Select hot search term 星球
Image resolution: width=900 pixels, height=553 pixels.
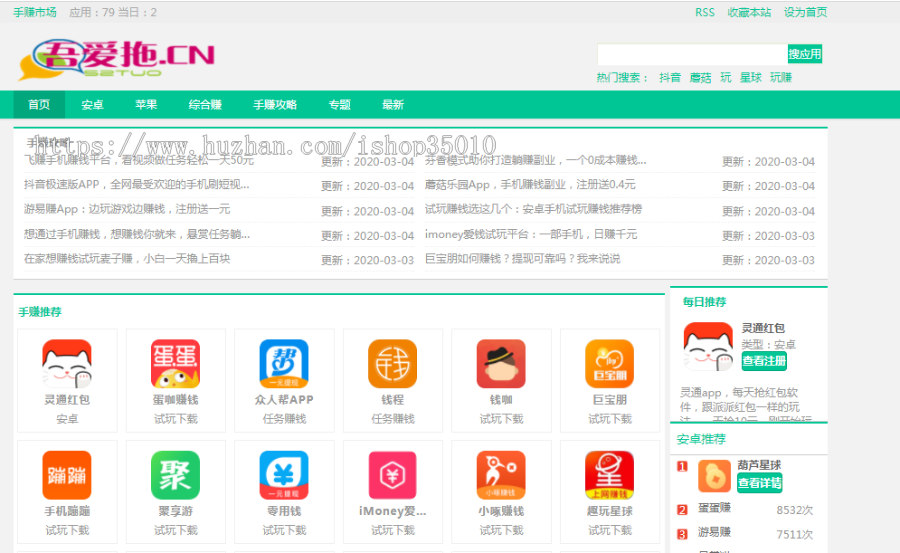pos(751,78)
